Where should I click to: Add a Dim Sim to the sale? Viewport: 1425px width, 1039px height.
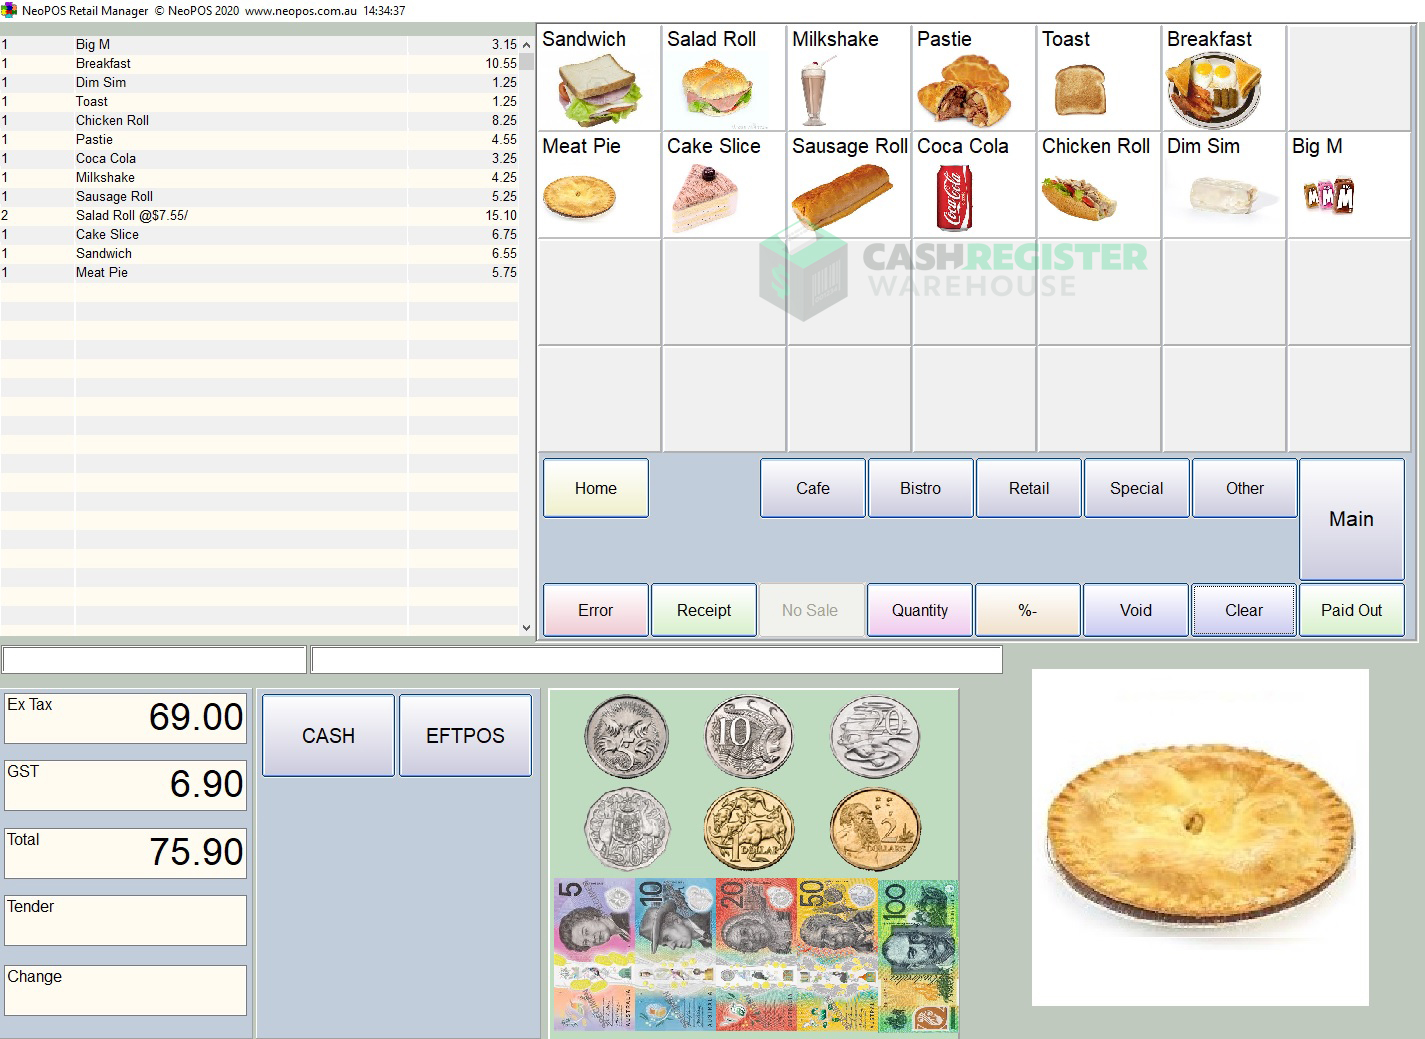pyautogui.click(x=1222, y=185)
